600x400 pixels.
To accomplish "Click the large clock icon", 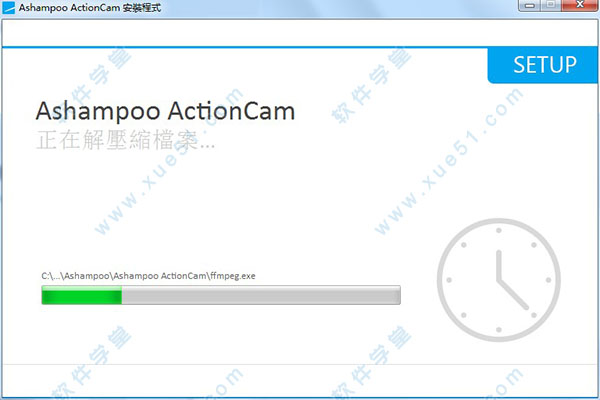I will click(x=499, y=280).
